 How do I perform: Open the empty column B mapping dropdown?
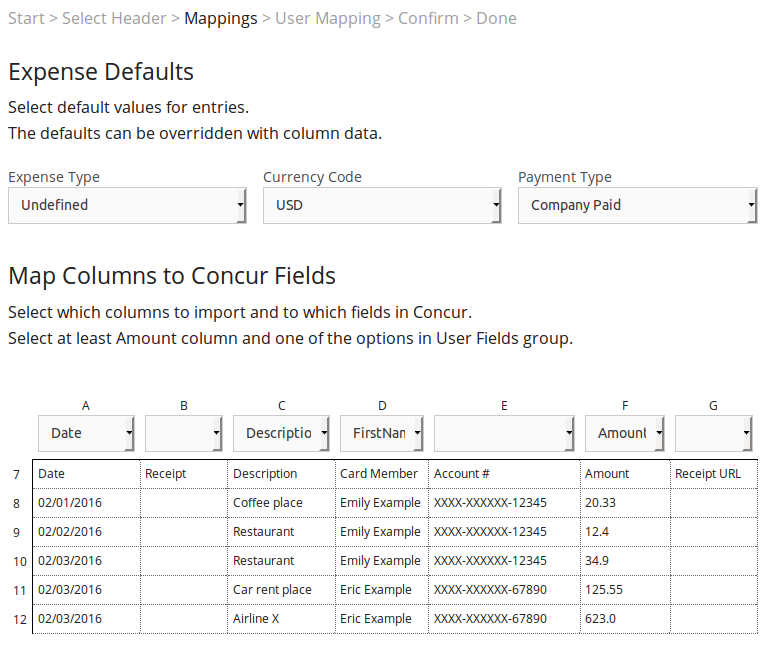[184, 434]
